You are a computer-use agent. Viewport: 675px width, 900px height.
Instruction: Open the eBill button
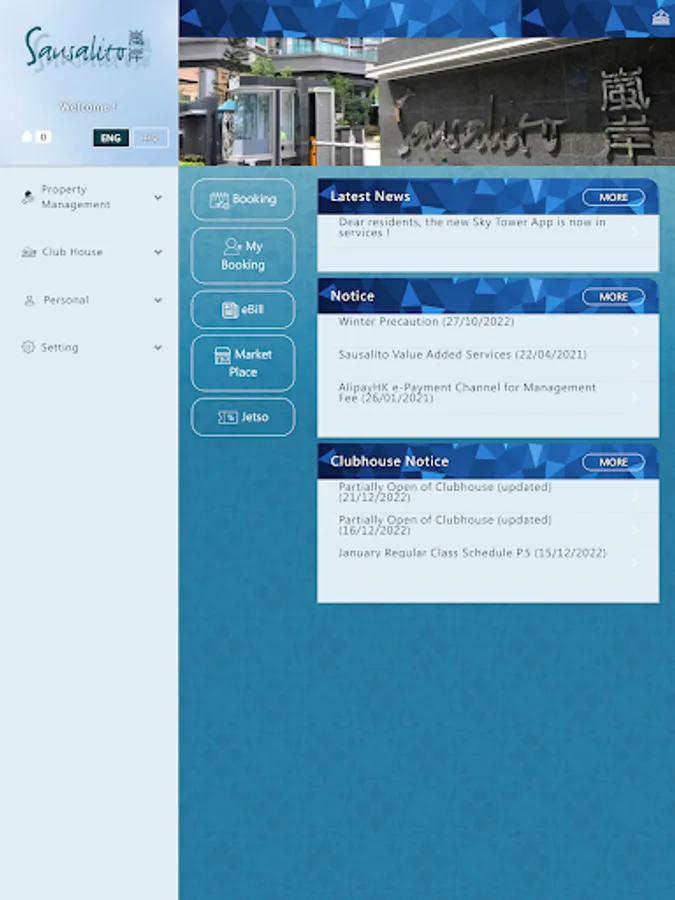coord(243,309)
